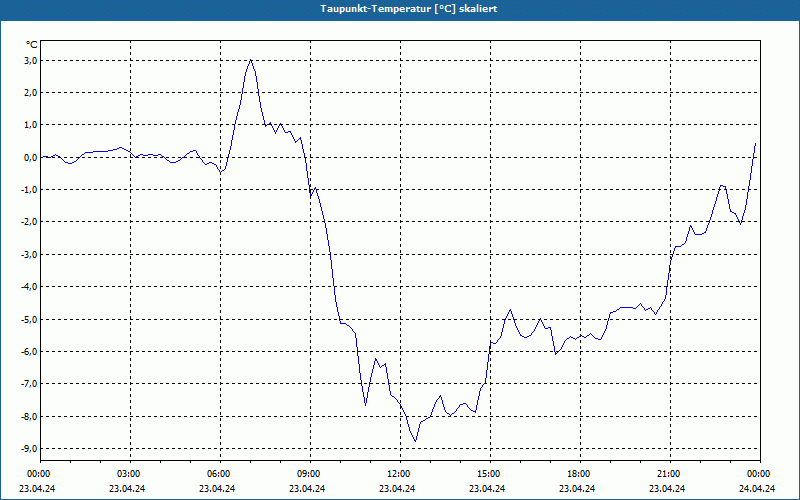Click the 06:00 time axis label

pyautogui.click(x=218, y=474)
